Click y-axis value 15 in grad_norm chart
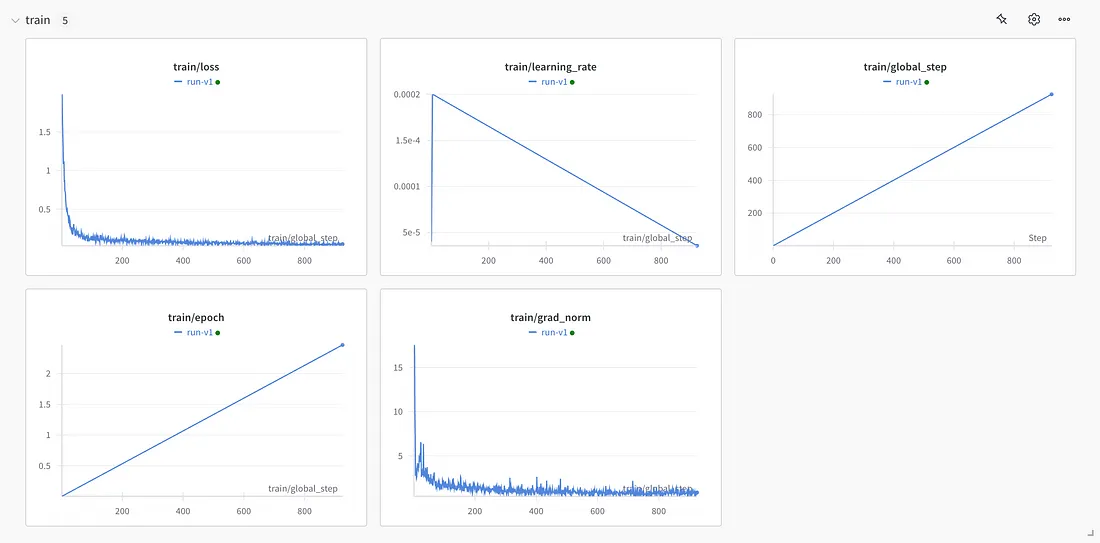Viewport: 1100px width, 543px height. point(397,367)
